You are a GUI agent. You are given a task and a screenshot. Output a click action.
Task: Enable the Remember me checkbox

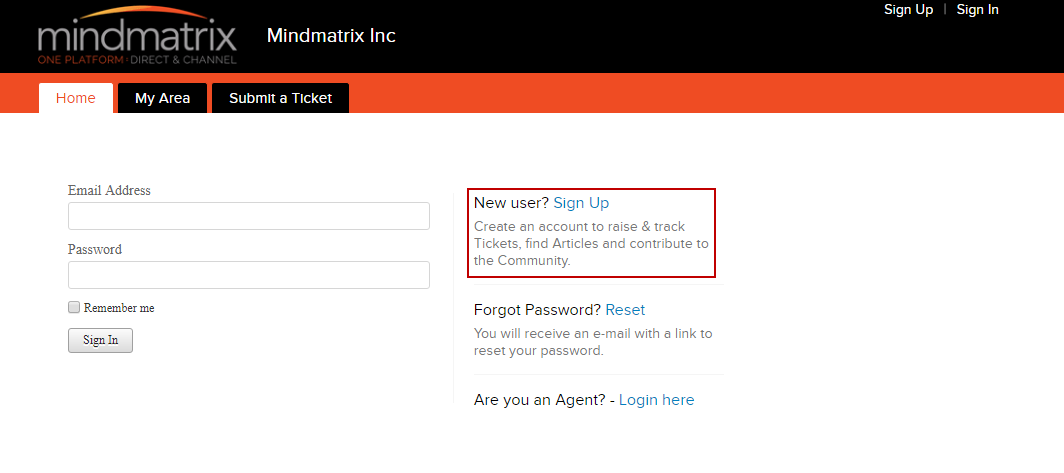tap(74, 307)
